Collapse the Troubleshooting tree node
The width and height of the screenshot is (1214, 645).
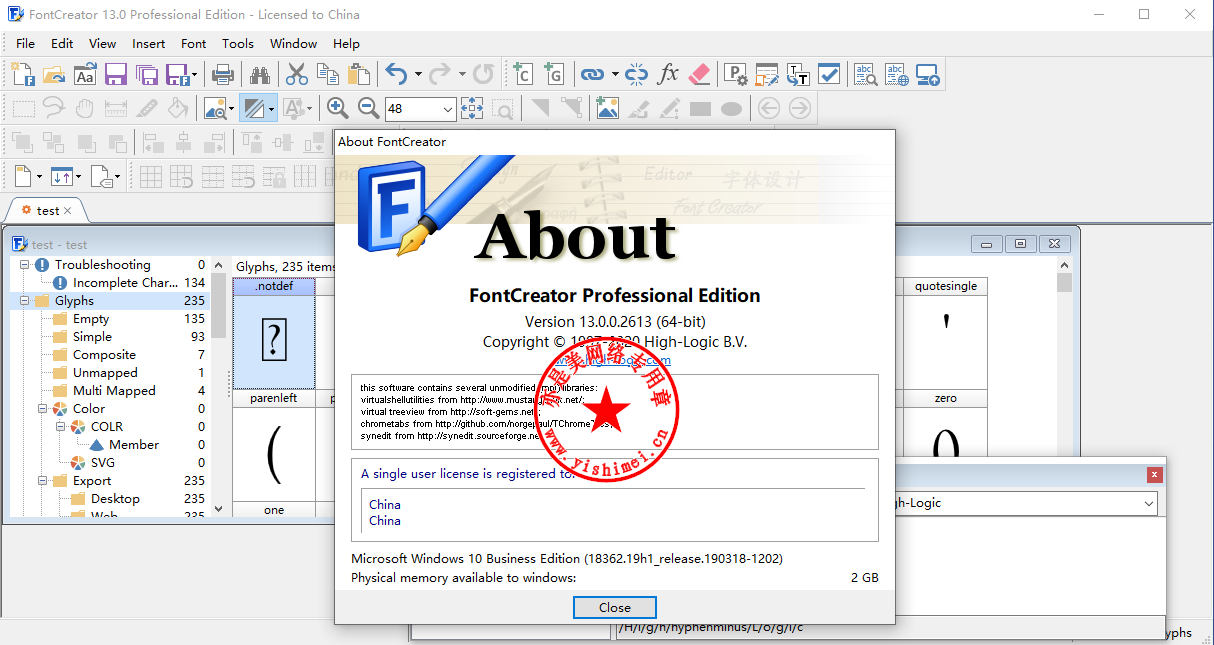tap(24, 265)
